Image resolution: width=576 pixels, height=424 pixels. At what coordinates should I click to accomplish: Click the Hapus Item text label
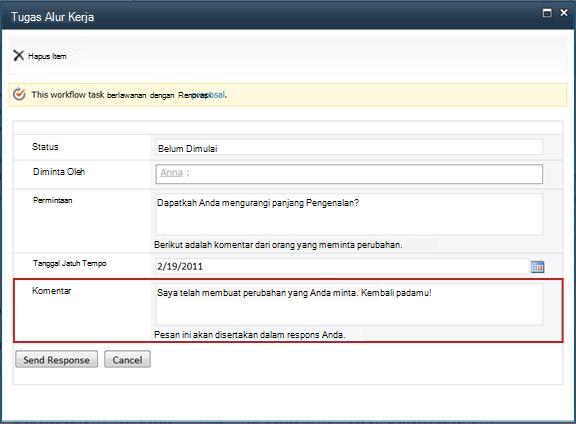point(47,56)
